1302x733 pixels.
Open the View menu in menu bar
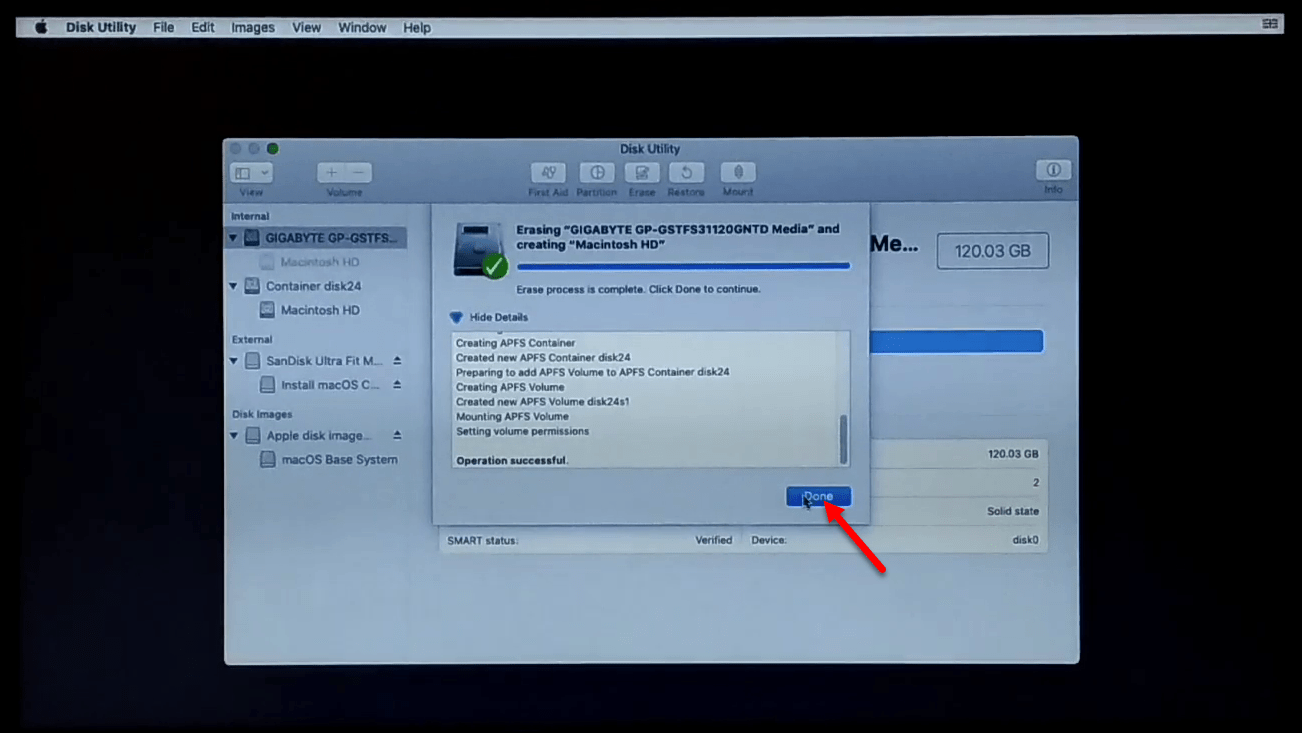coord(306,27)
